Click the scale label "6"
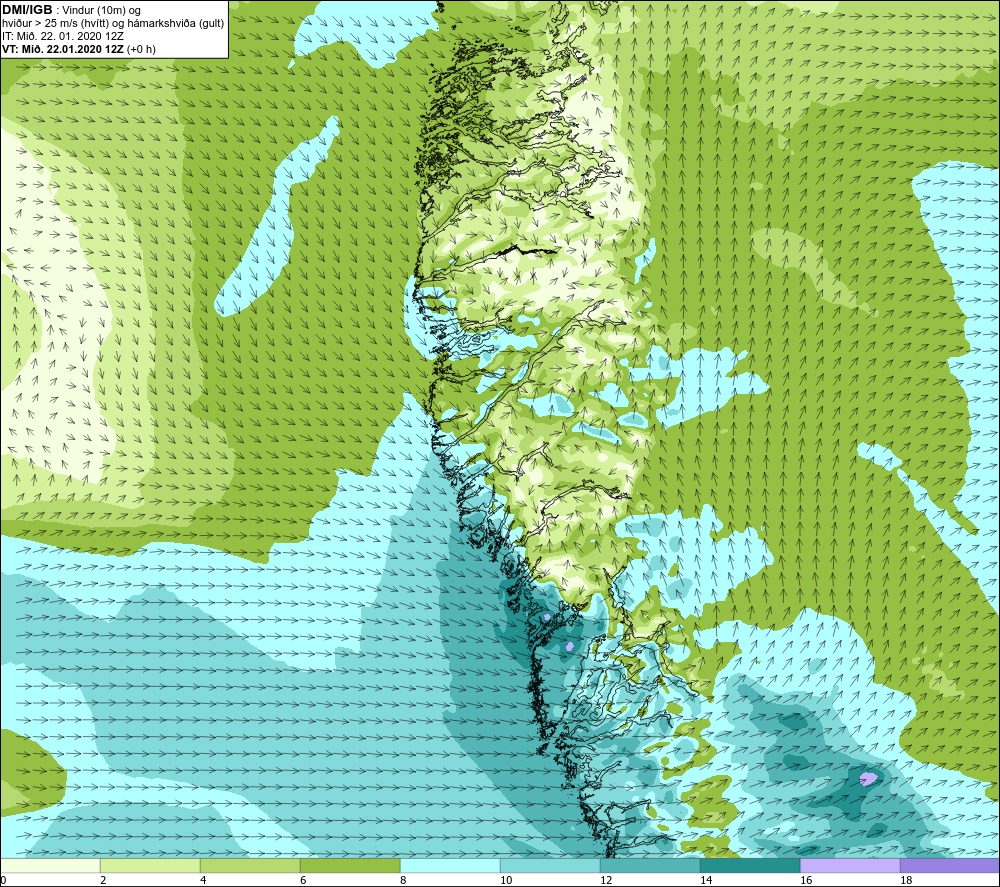The height and width of the screenshot is (887, 1000). click(x=303, y=881)
